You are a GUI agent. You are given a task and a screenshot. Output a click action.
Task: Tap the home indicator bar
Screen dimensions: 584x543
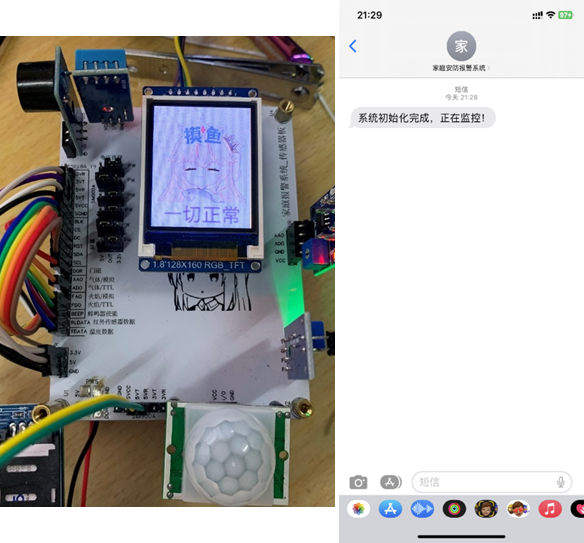click(x=461, y=537)
